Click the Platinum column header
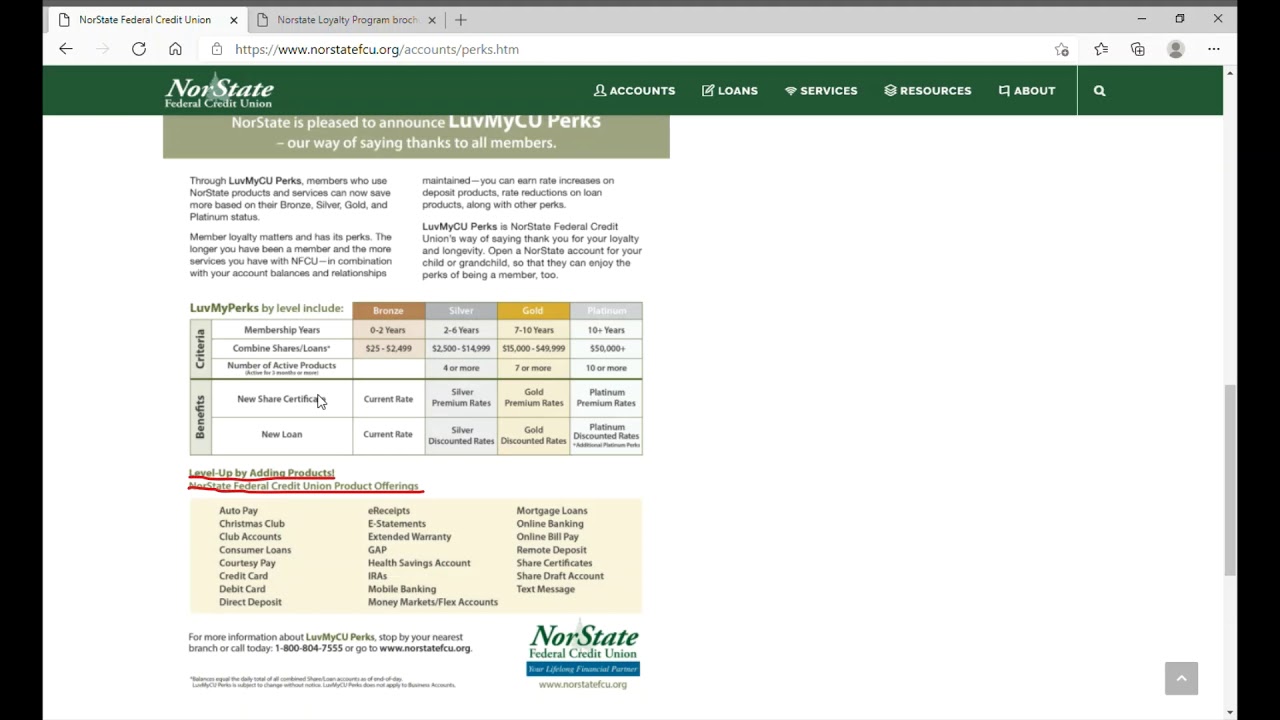 [606, 311]
